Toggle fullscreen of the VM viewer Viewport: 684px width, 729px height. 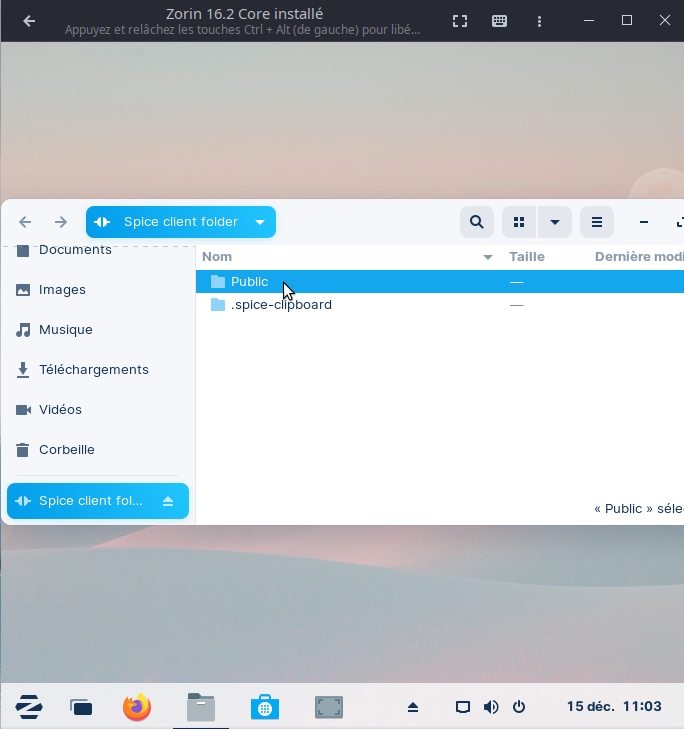pos(460,21)
